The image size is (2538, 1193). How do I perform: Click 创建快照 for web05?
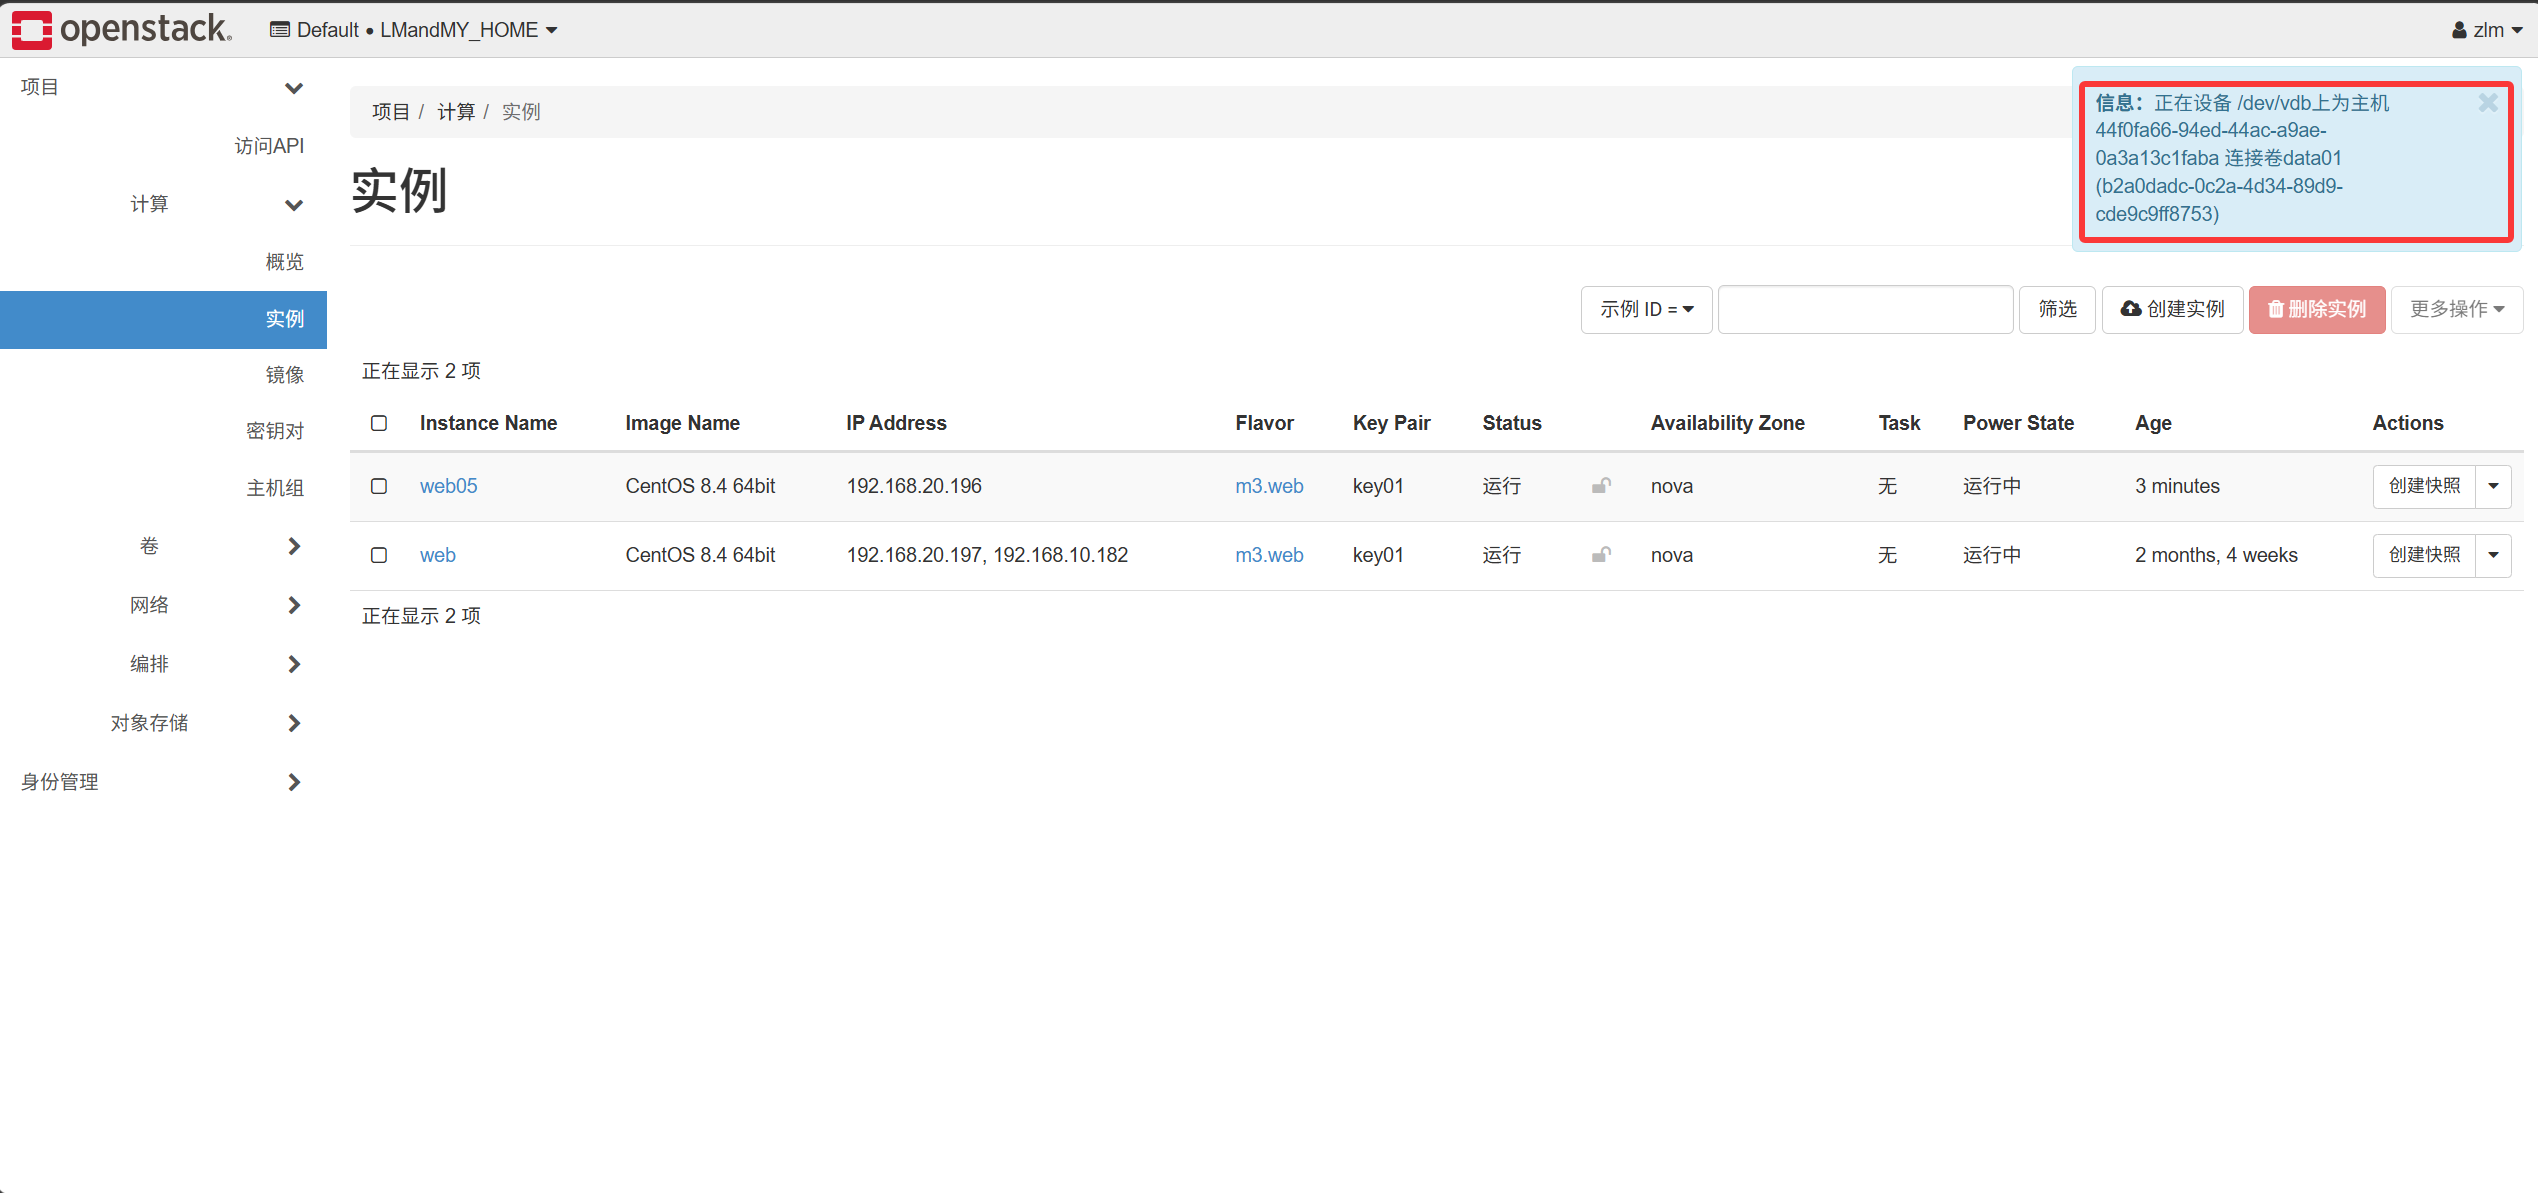pyautogui.click(x=2424, y=486)
